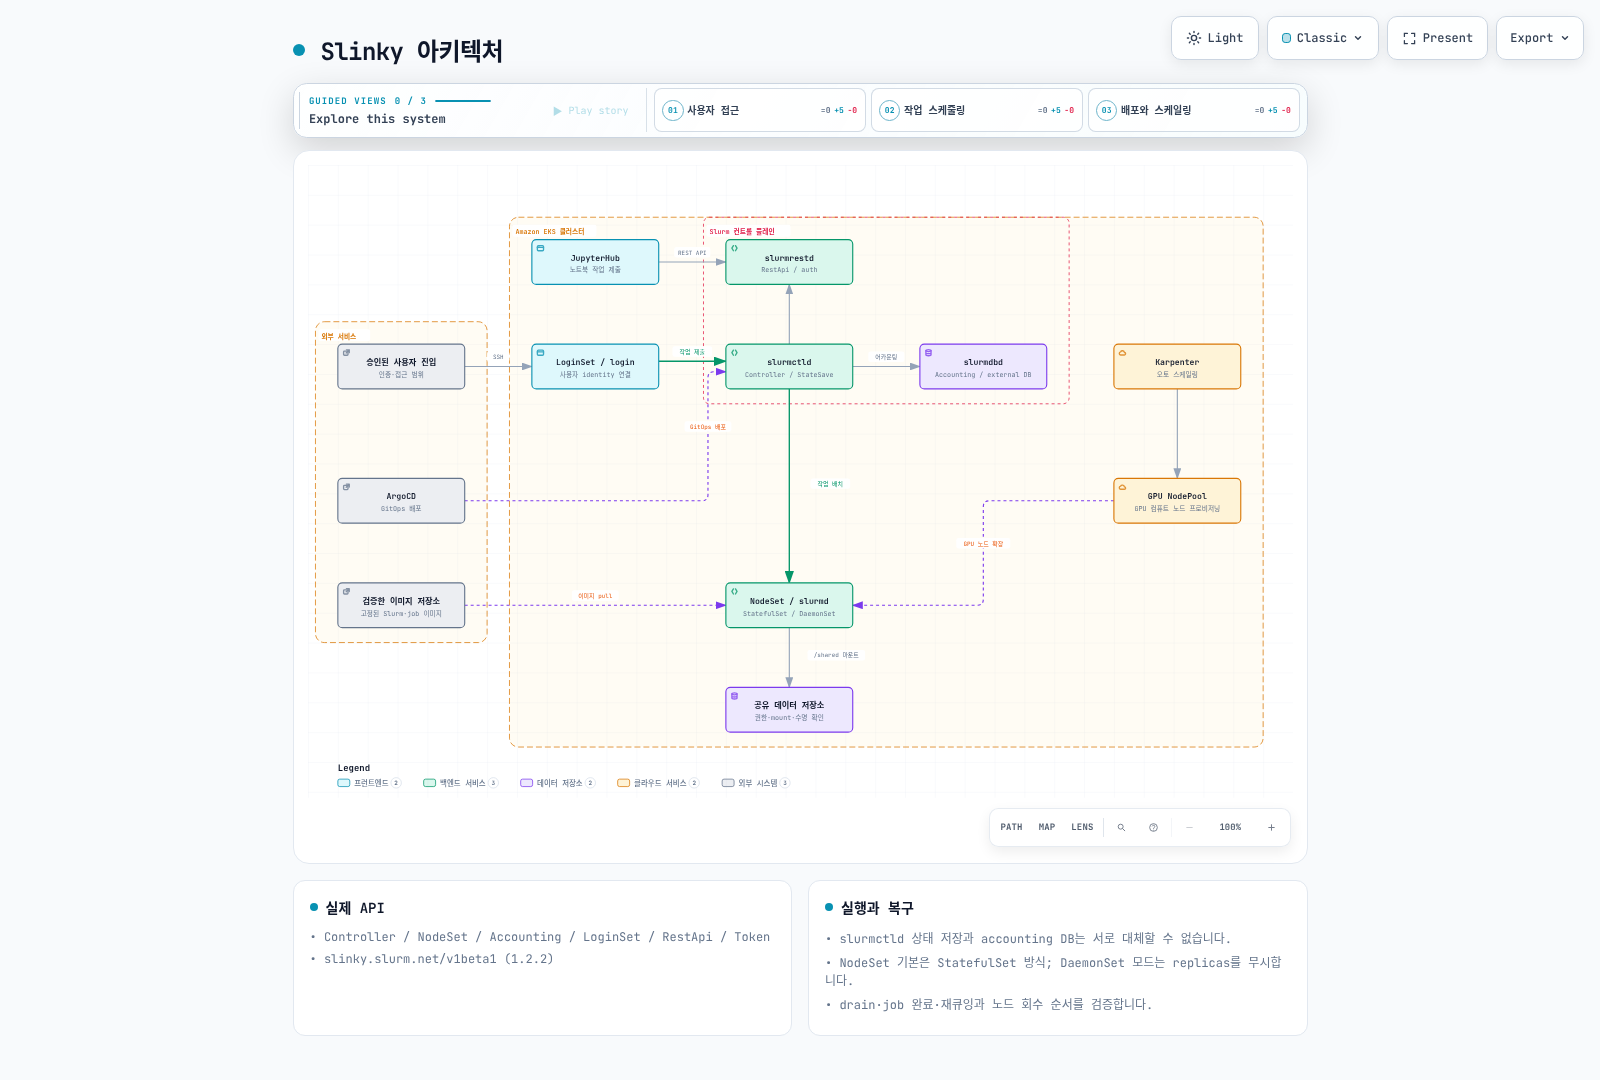1600x1080 pixels.
Task: Zoom out with the minus button
Action: (x=1189, y=827)
